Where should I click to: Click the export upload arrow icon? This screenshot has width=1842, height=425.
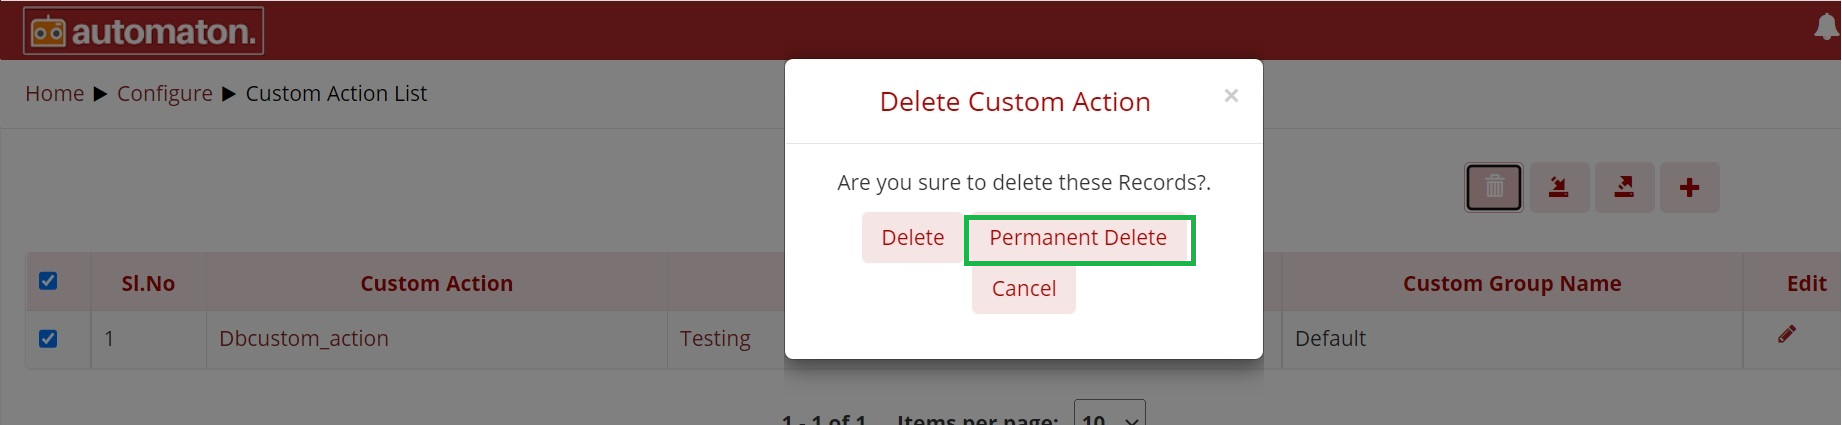[x=1624, y=187]
